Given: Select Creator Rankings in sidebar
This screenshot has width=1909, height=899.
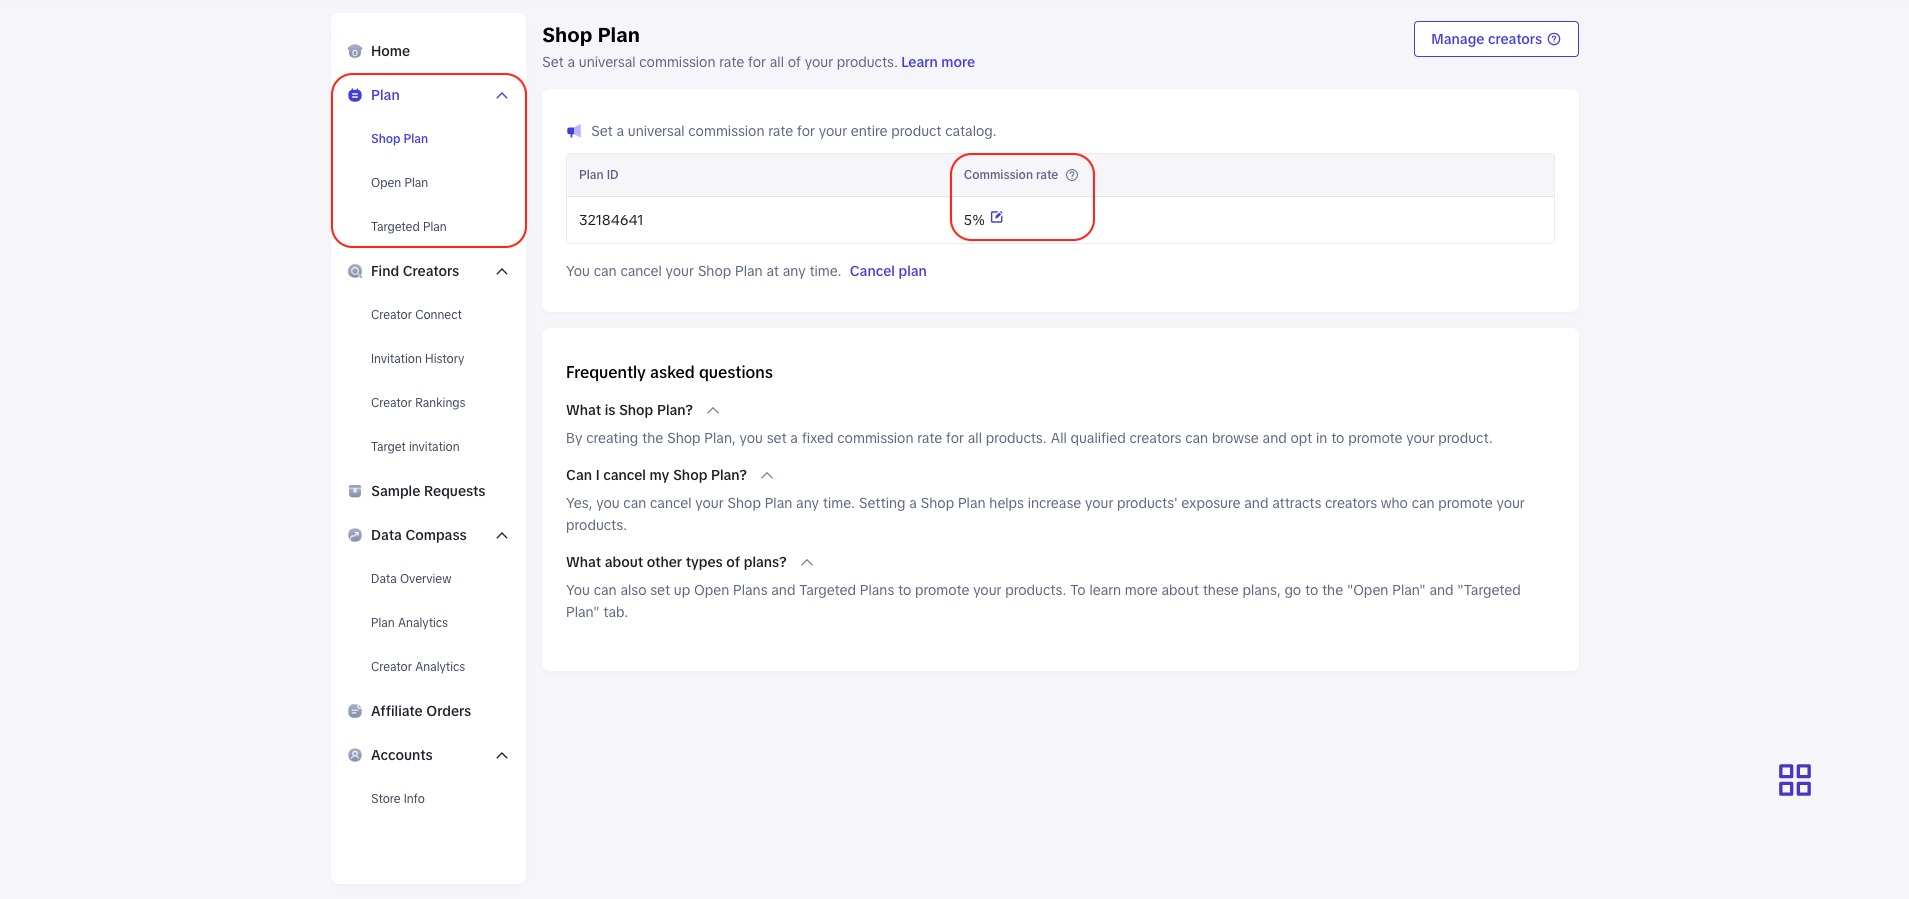Looking at the screenshot, I should 418,403.
